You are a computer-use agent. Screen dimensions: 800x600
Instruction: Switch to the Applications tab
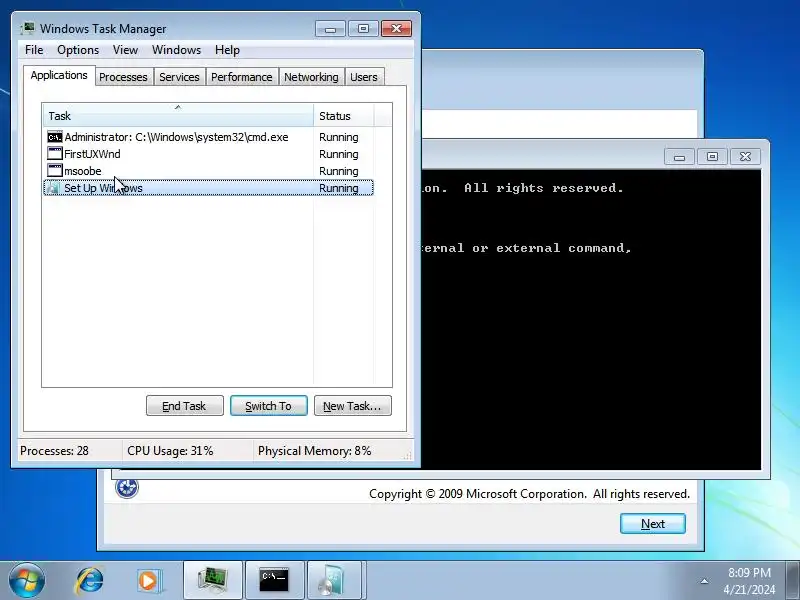click(59, 76)
